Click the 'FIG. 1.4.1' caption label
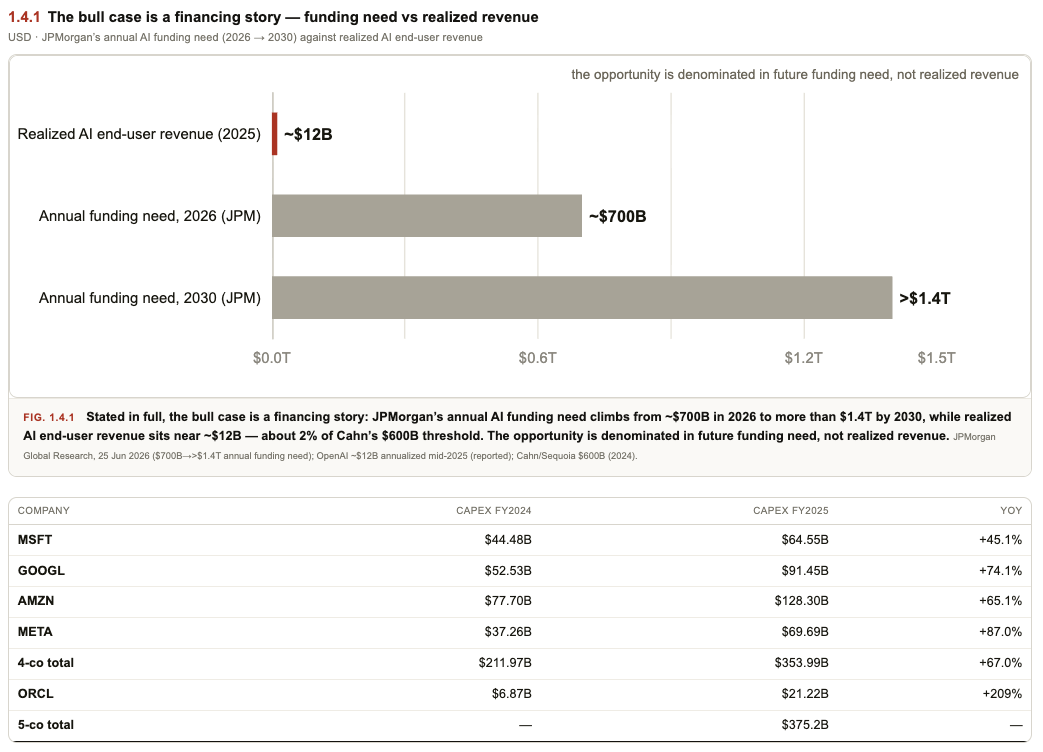The width and height of the screenshot is (1043, 752). click(49, 417)
